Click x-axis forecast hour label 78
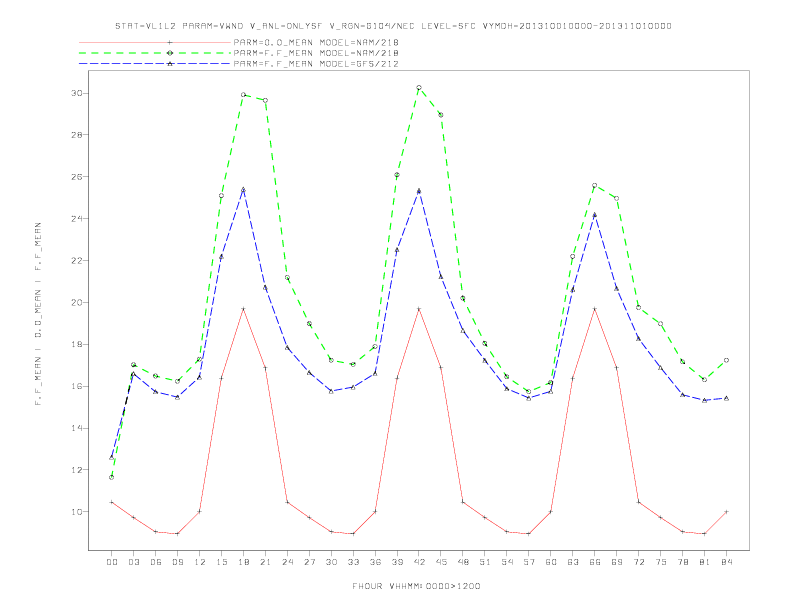The image size is (792, 612). click(682, 562)
